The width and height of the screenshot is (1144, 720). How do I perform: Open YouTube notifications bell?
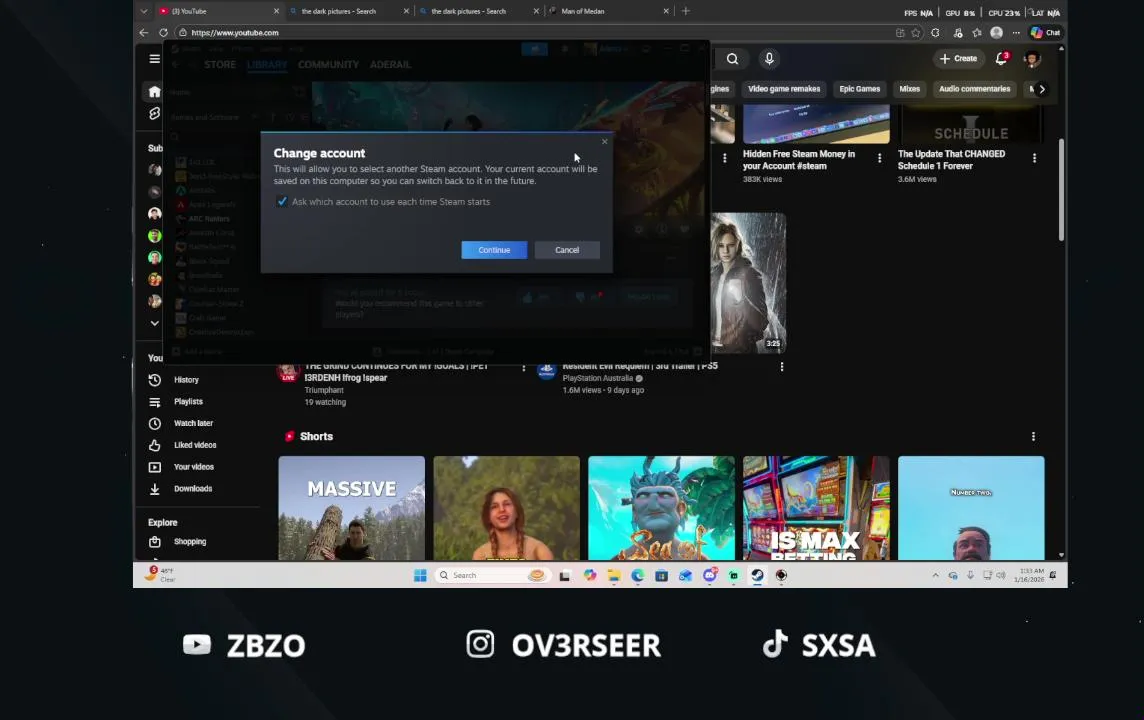coord(1002,58)
